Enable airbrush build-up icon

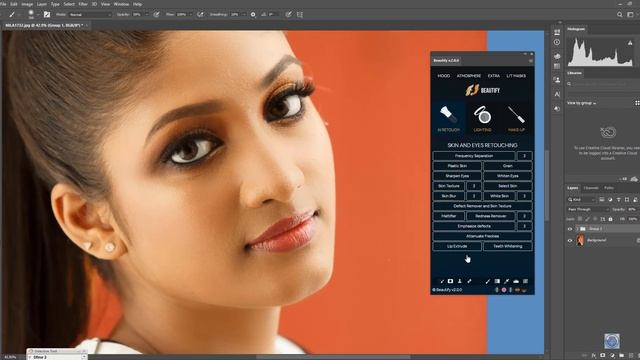200,14
